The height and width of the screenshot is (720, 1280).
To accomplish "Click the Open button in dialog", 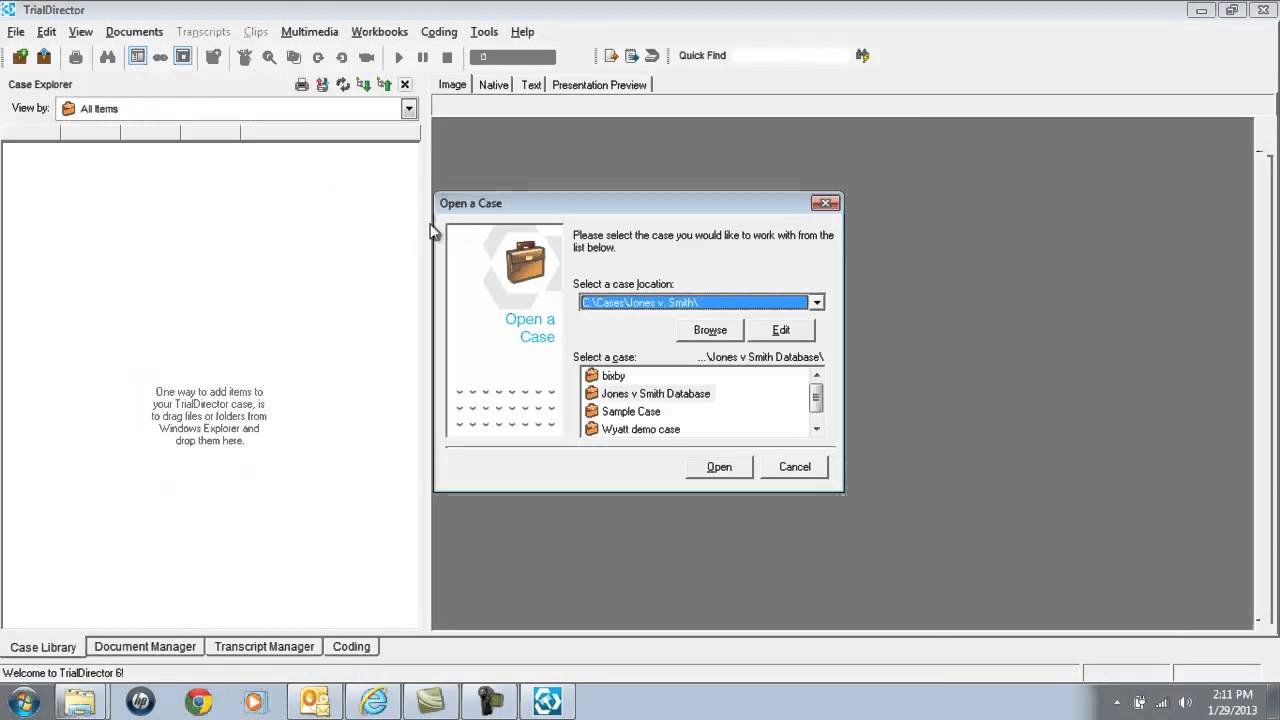I will [719, 467].
